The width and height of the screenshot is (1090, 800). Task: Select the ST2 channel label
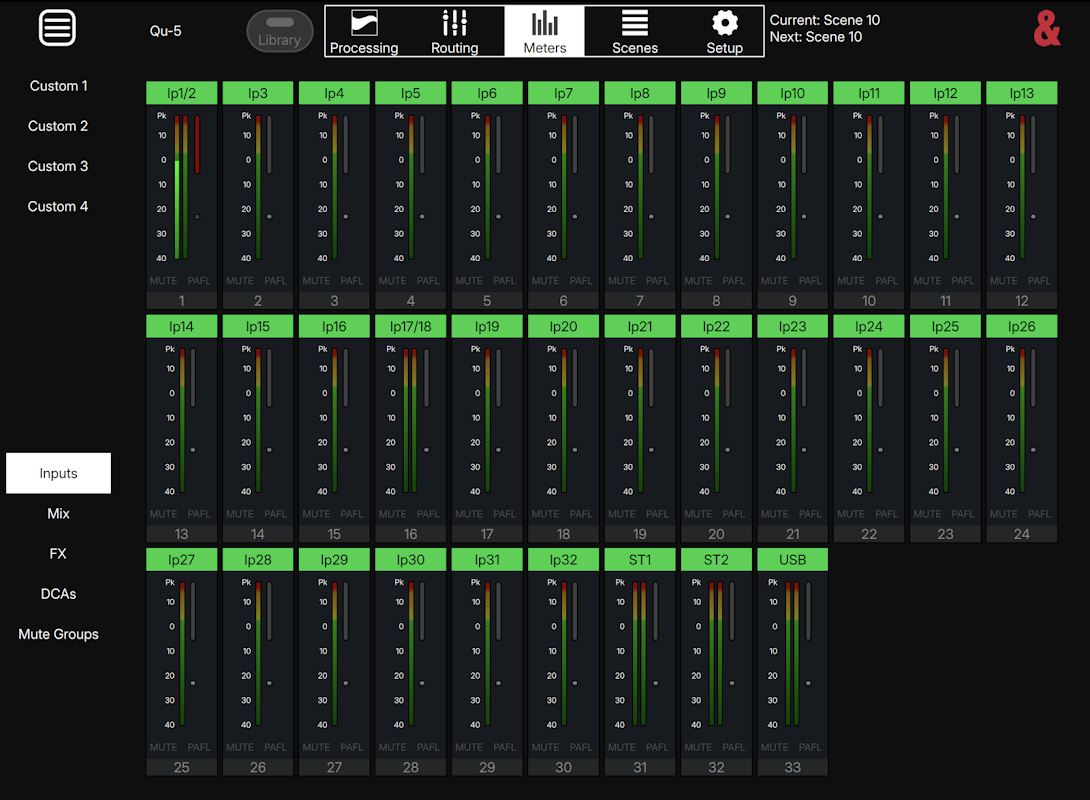tap(716, 560)
